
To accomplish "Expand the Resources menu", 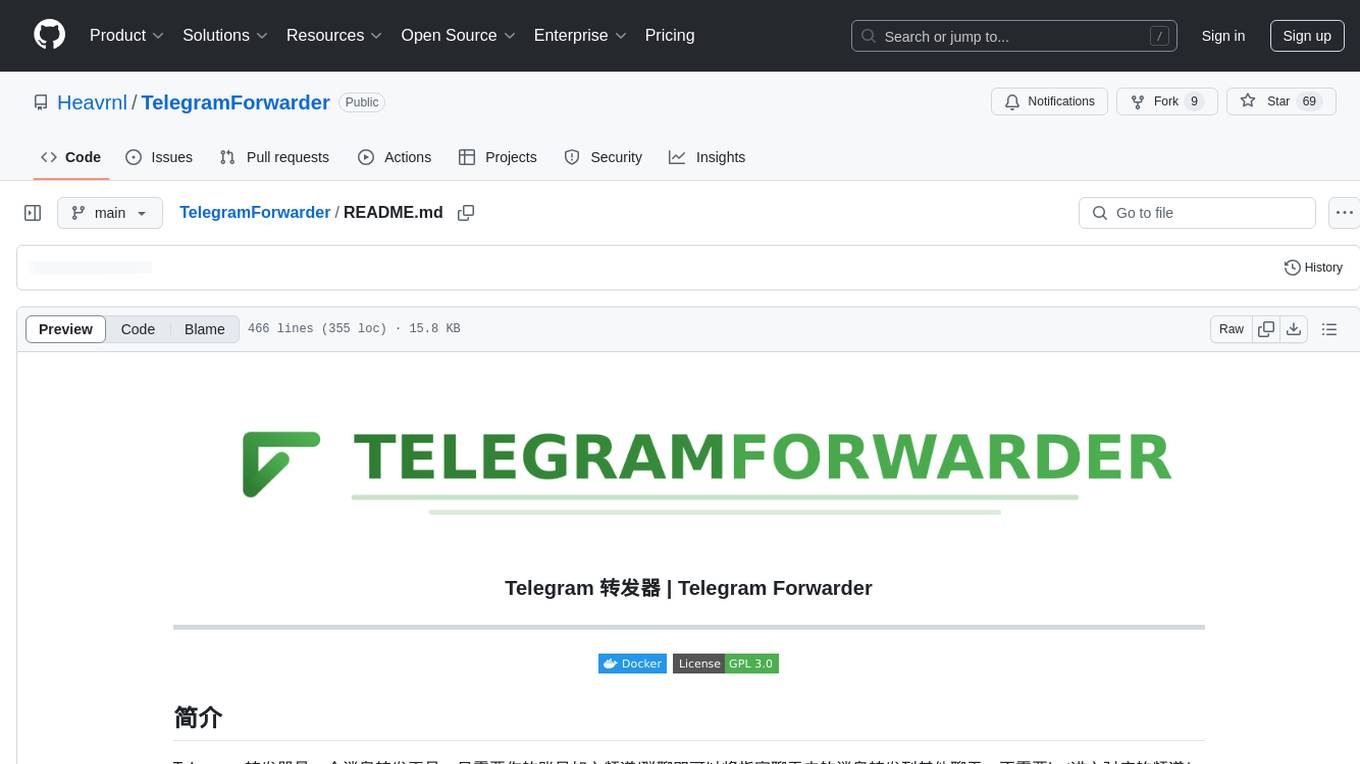I will (334, 35).
